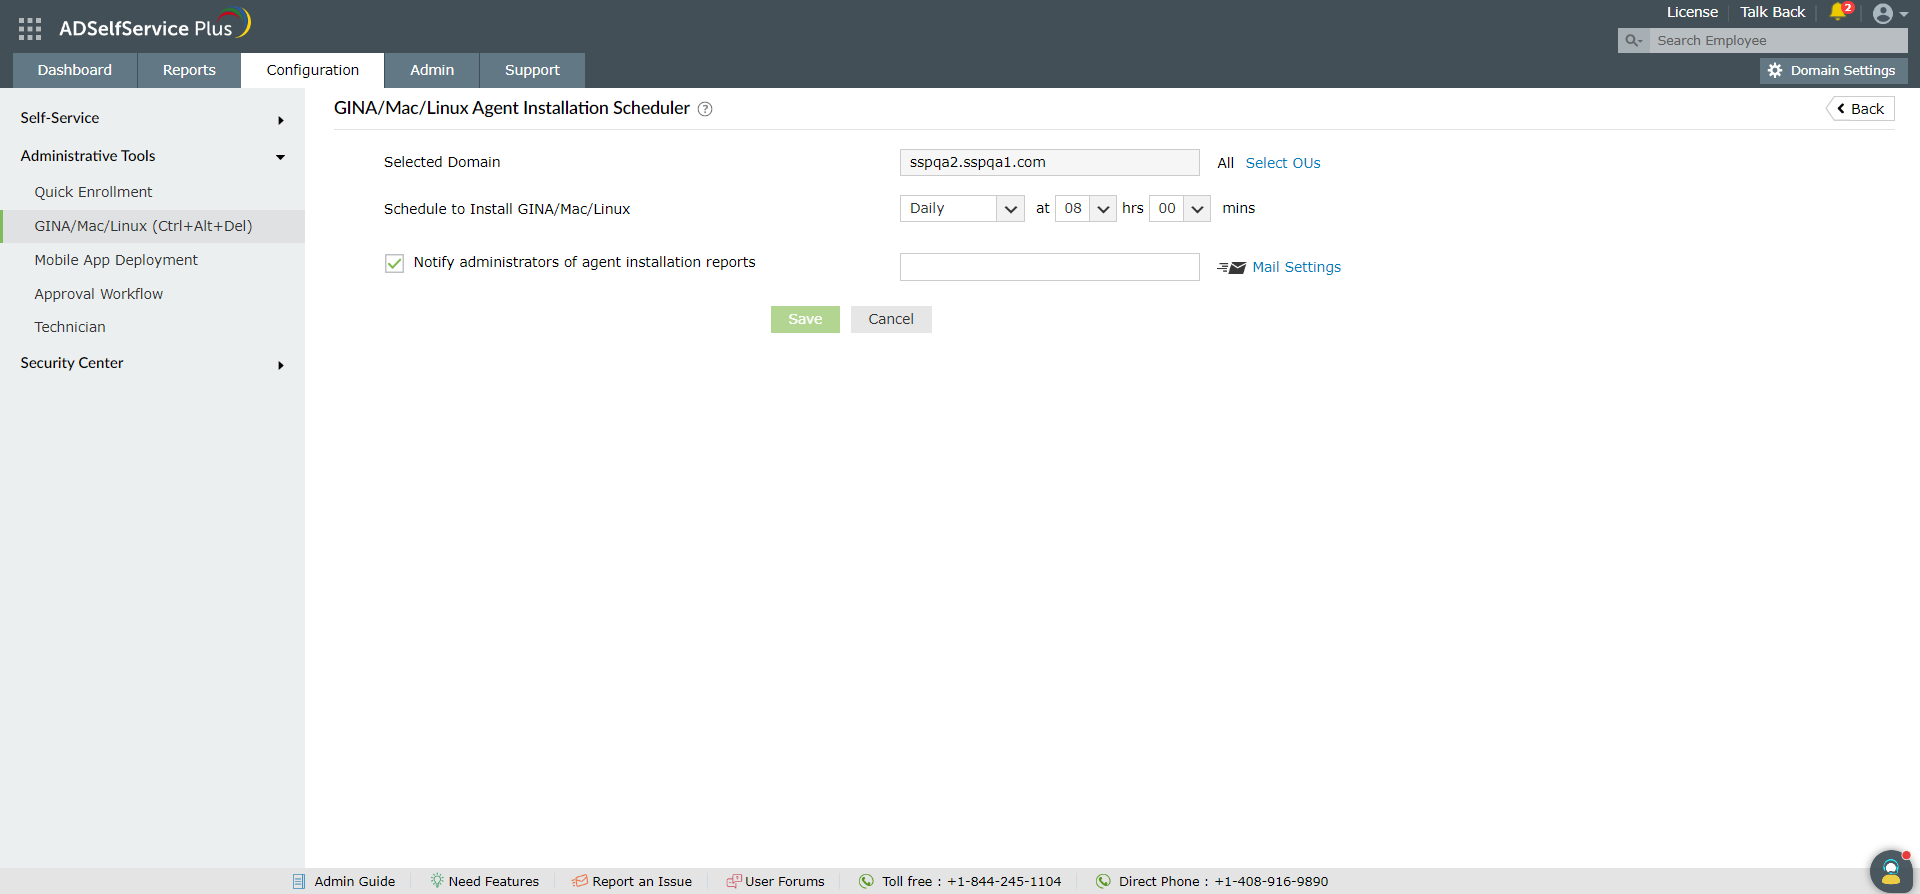Screen dimensions: 1920x894
Task: Switch to the Admin tab
Action: (x=432, y=70)
